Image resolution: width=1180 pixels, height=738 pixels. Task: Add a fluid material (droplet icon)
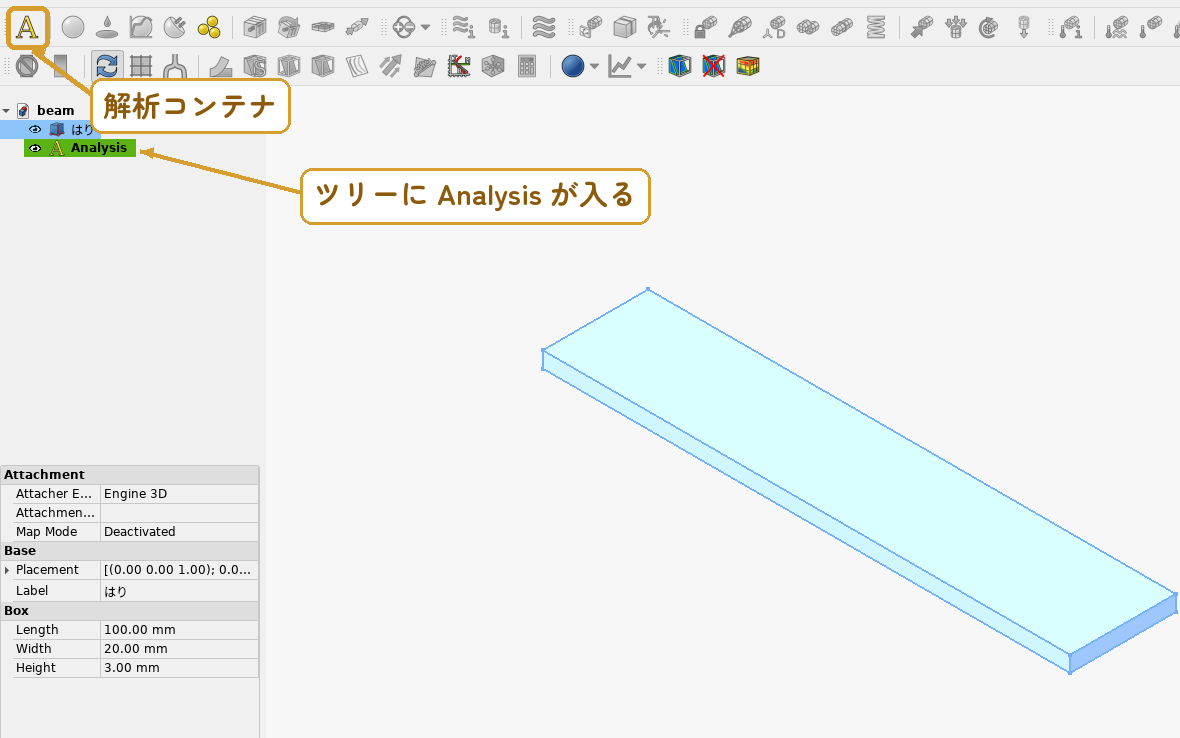tap(108, 28)
